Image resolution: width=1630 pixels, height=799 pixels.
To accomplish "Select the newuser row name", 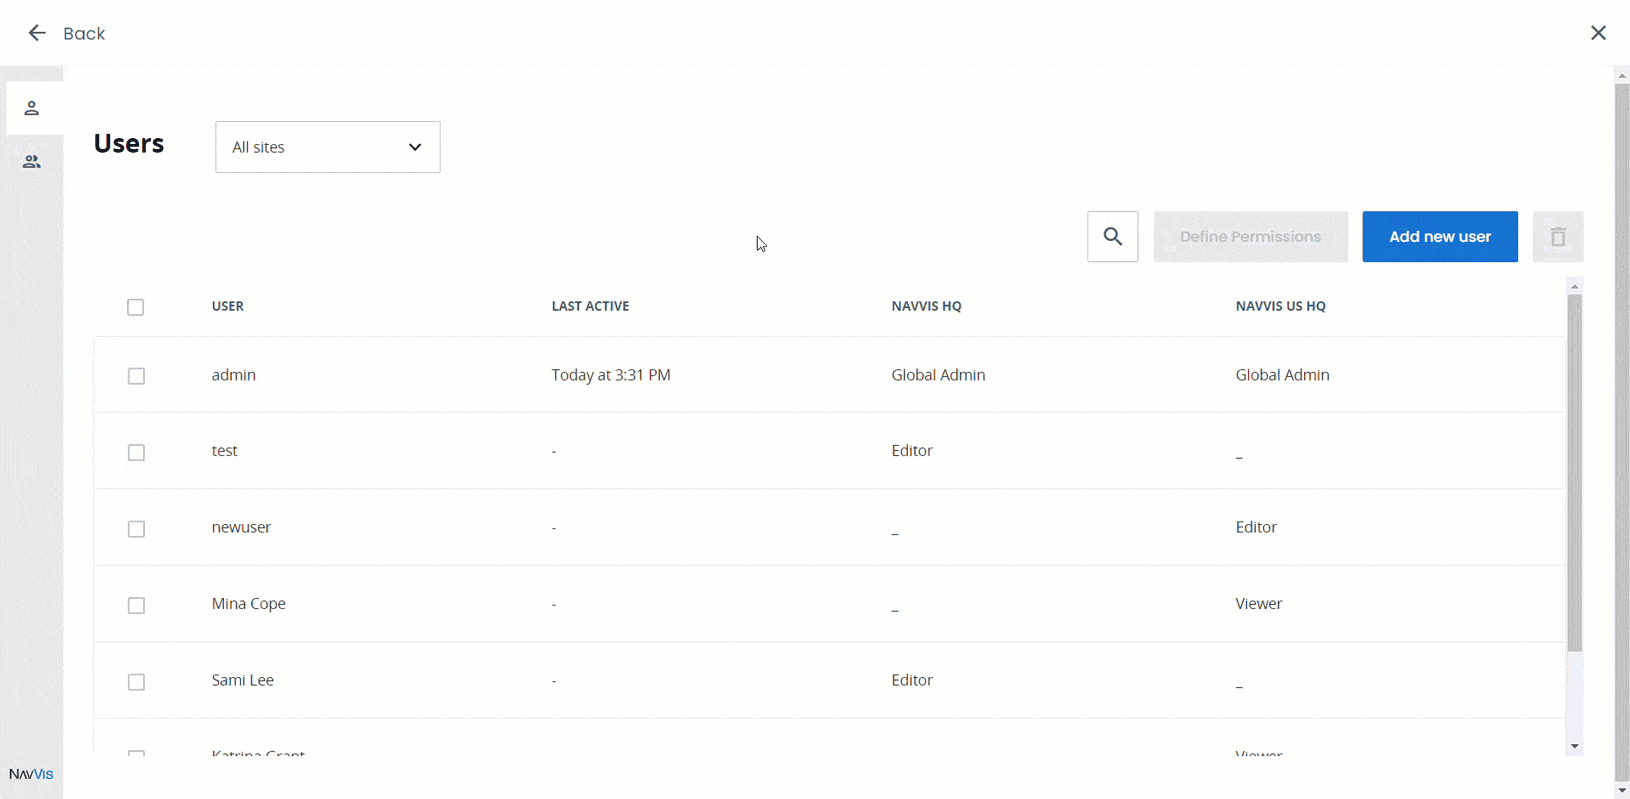I will click(241, 527).
